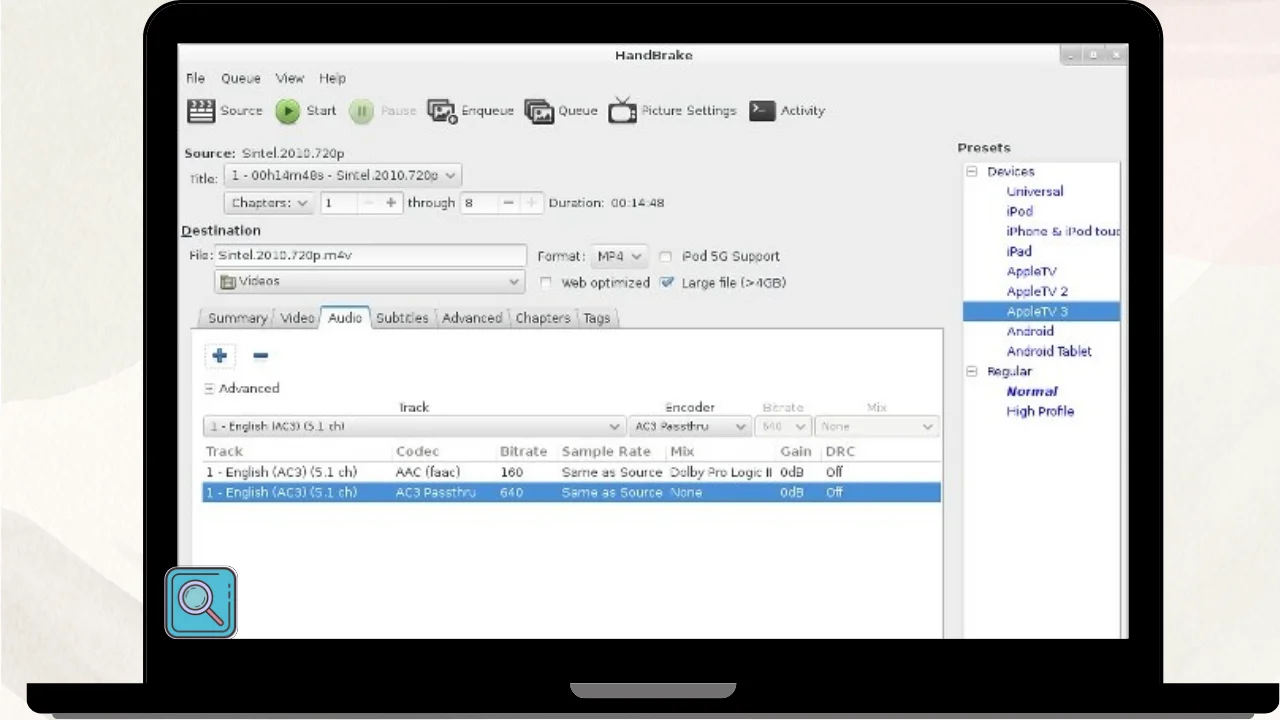Toggle the Web optimized checkbox
This screenshot has height=720, width=1280.
(x=546, y=283)
